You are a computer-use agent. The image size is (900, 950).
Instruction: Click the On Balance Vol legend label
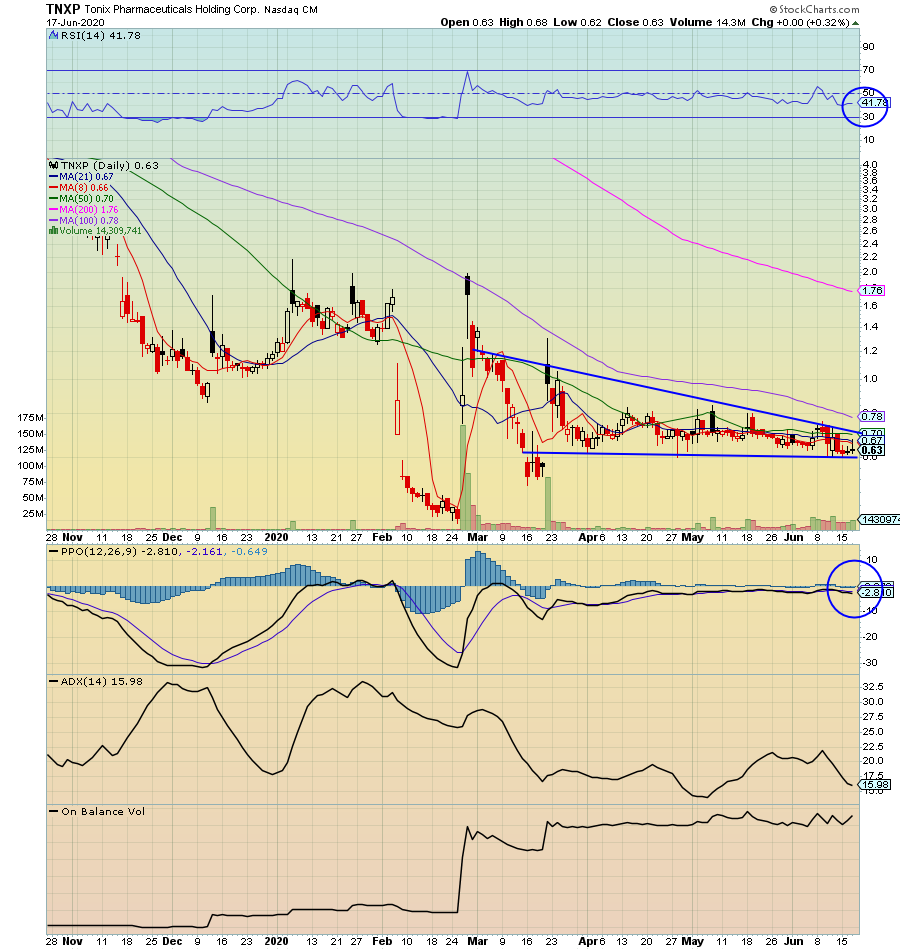click(x=102, y=811)
